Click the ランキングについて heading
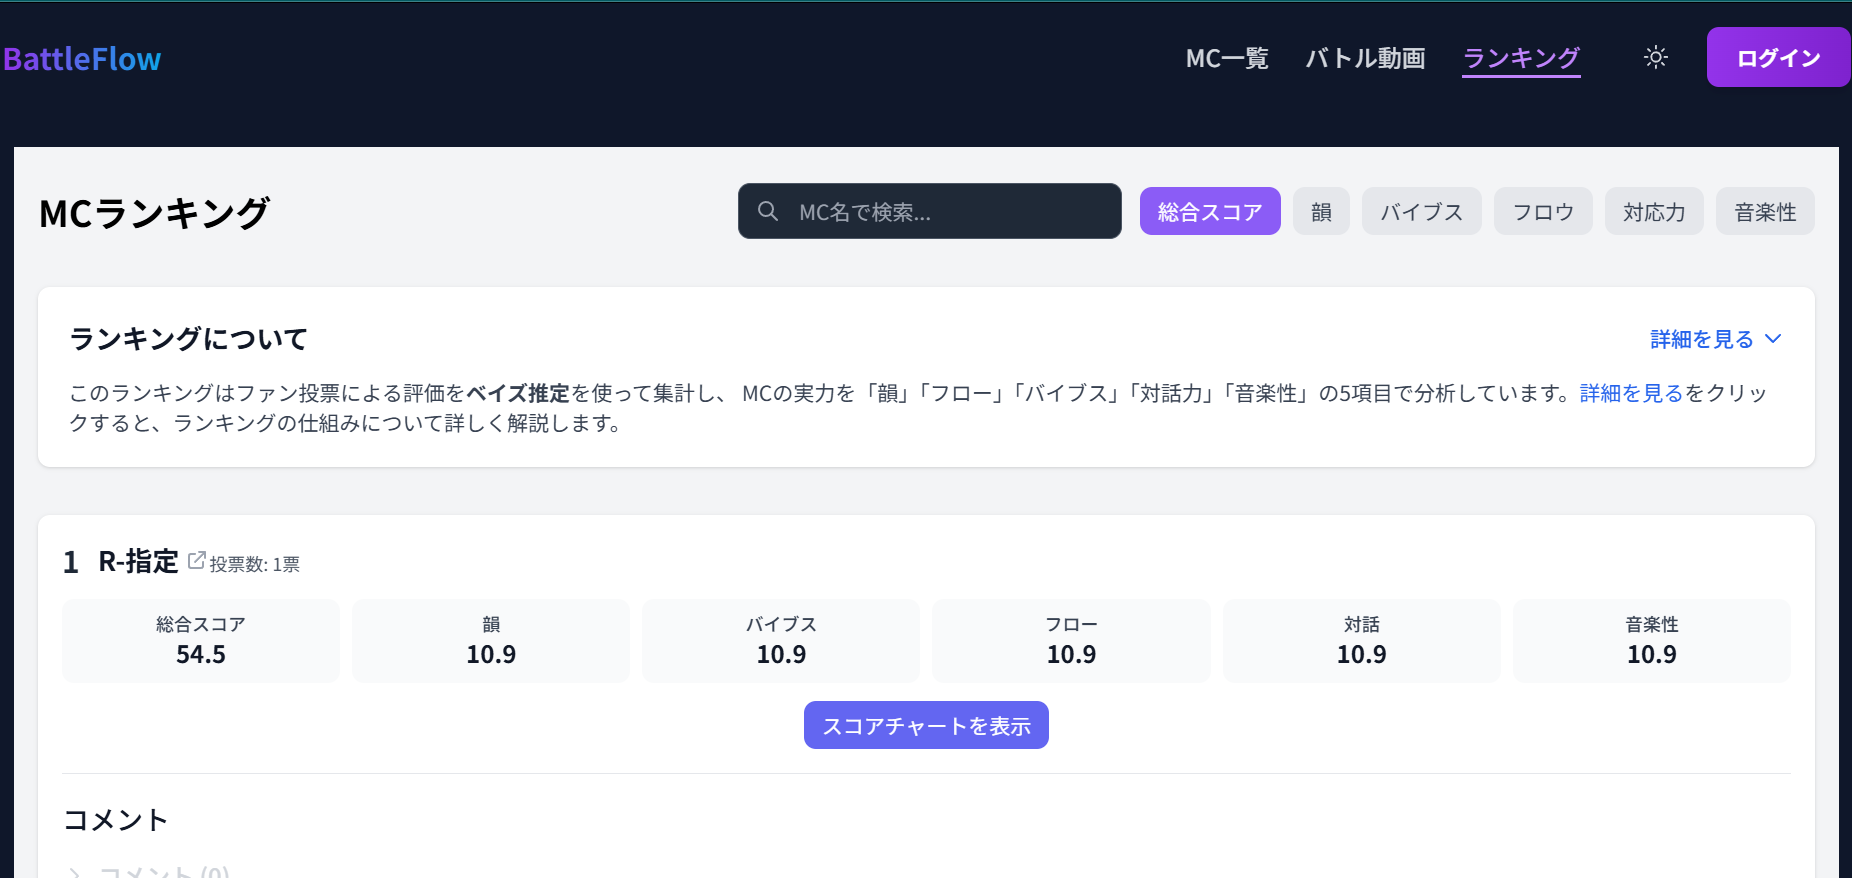This screenshot has width=1852, height=878. 188,339
